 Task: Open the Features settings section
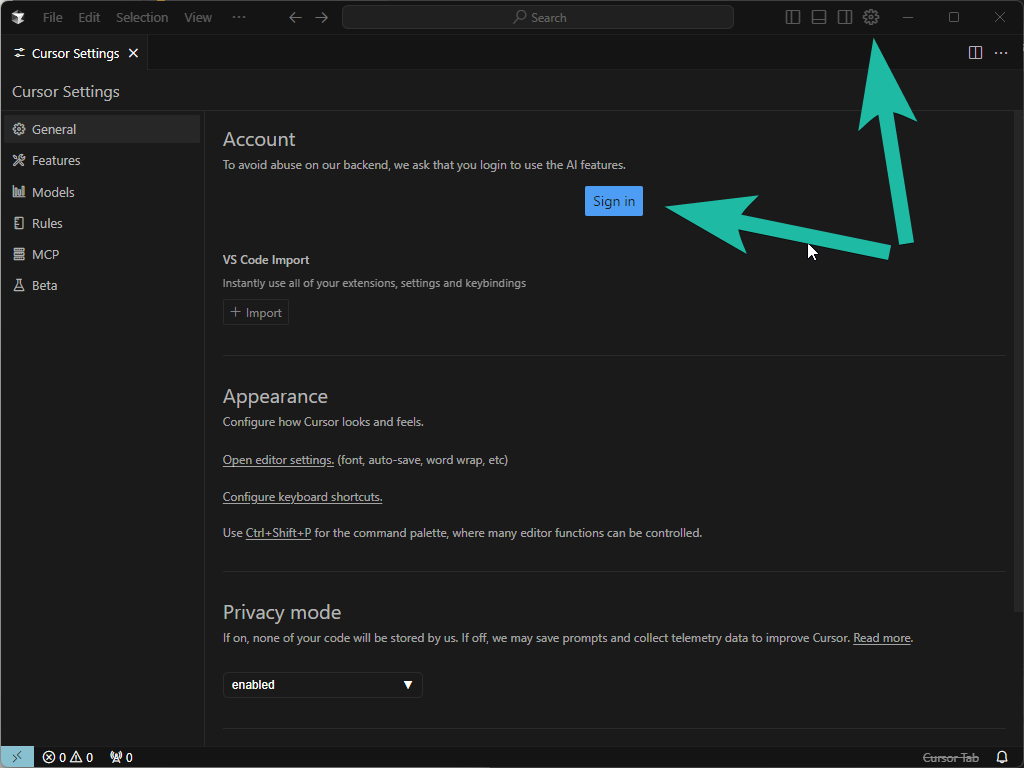tap(102, 161)
